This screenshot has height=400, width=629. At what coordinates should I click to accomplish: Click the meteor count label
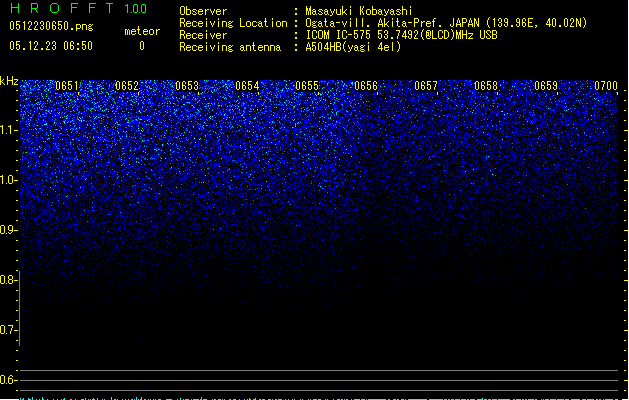click(x=142, y=31)
